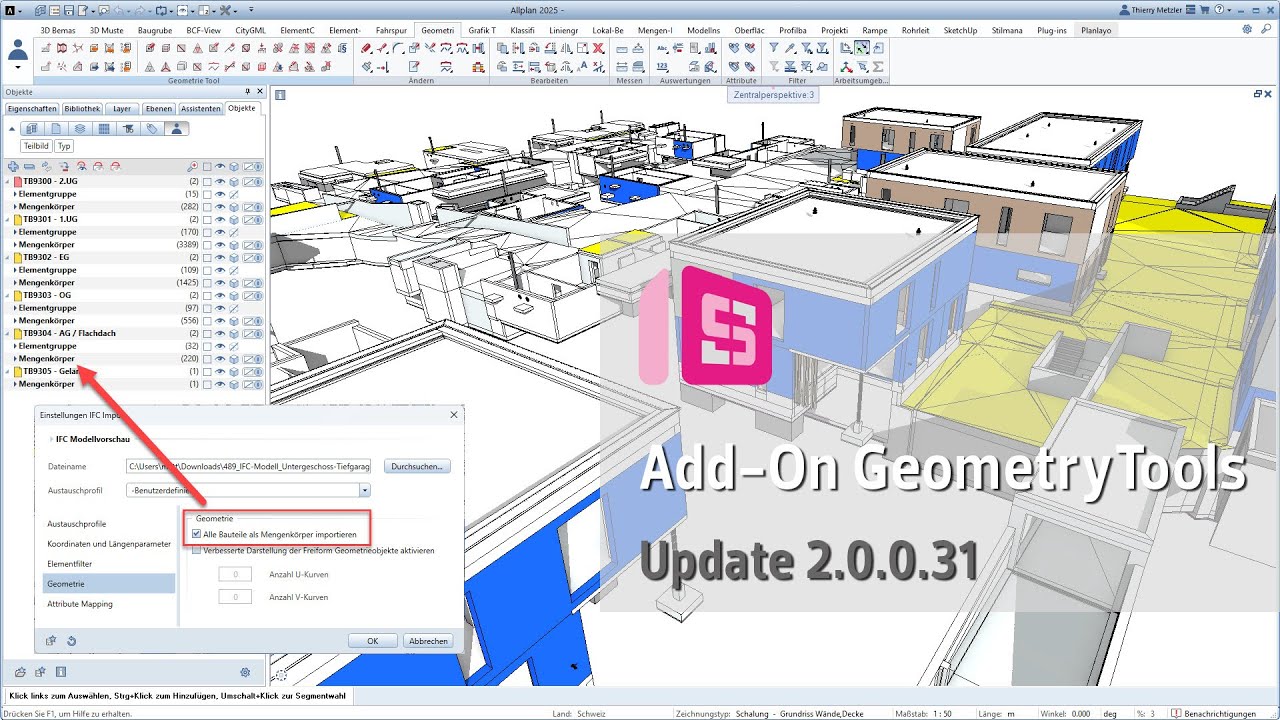
Task: Toggle eye visibility for TB9301 - 1.UG row
Action: point(220,219)
